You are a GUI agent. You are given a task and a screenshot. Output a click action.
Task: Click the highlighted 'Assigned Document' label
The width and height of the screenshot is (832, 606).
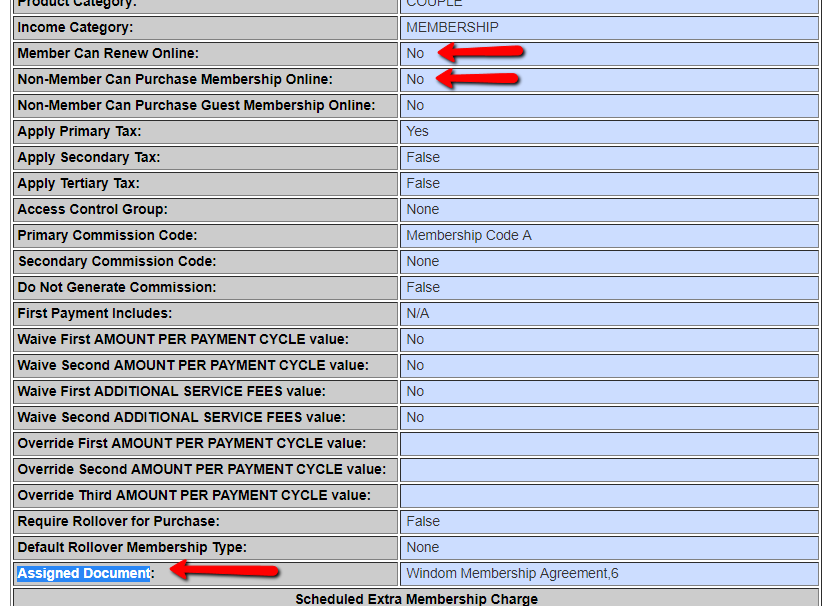coord(83,573)
